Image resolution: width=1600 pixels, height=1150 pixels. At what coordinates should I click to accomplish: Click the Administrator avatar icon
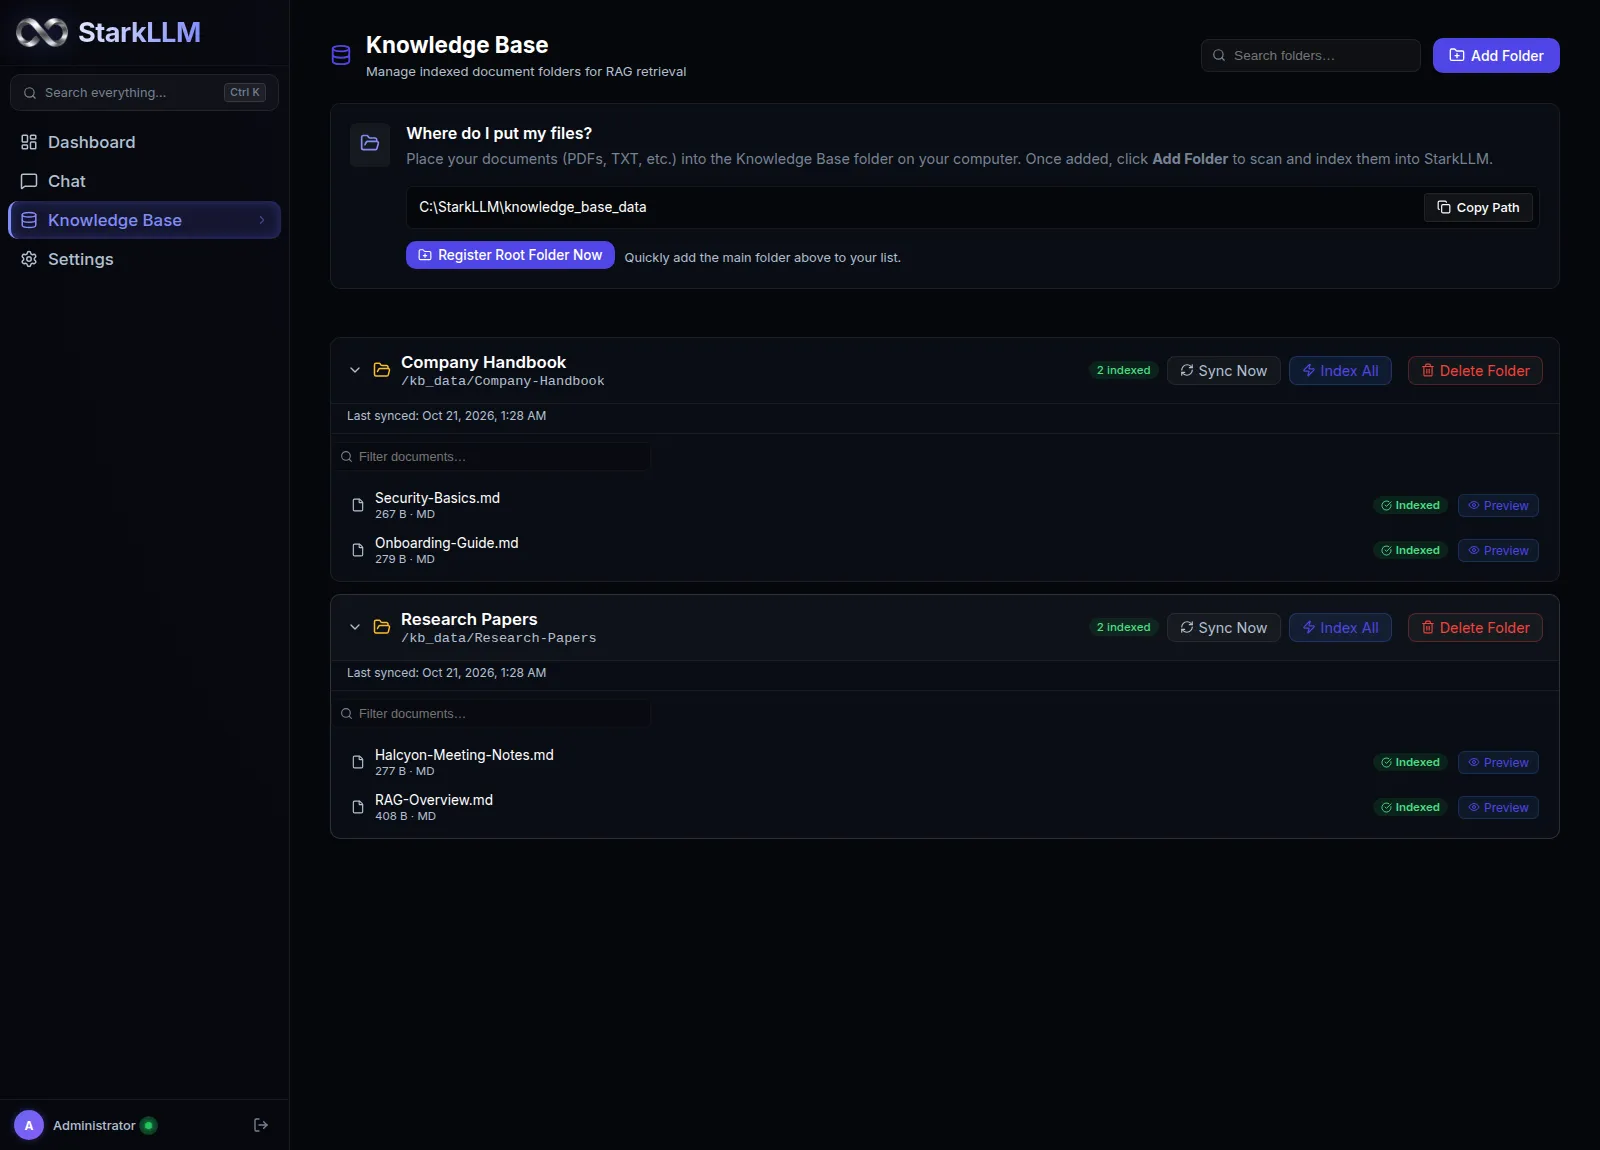29,1125
